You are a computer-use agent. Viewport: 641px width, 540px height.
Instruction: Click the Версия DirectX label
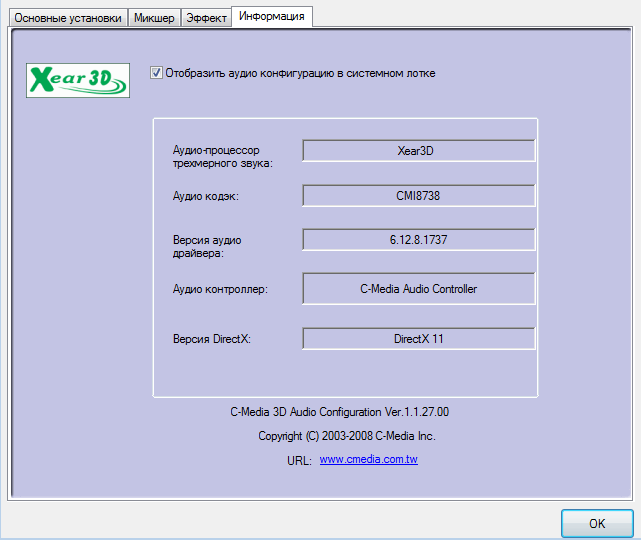click(211, 340)
